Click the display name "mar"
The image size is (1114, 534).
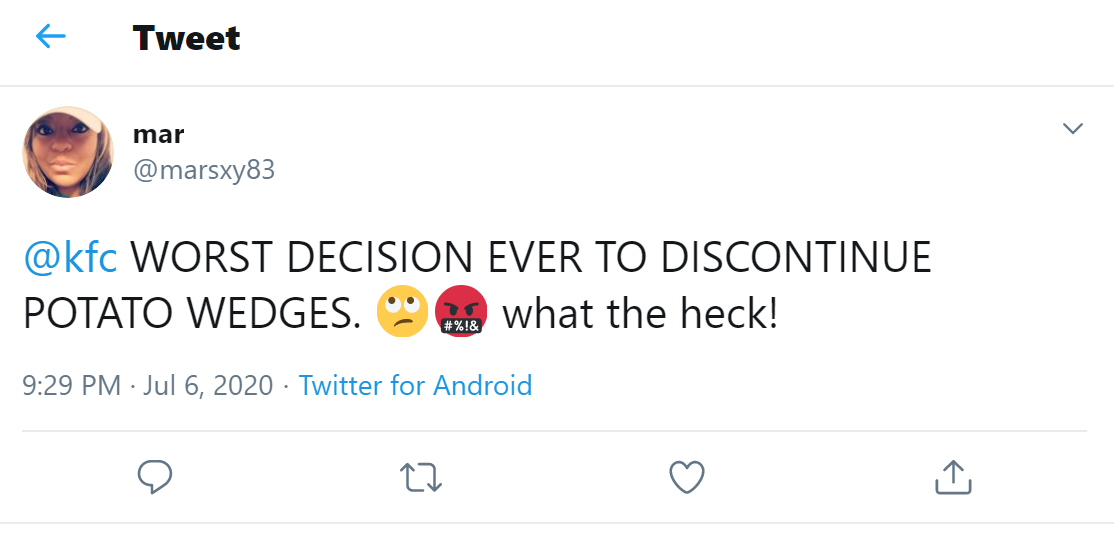click(158, 134)
